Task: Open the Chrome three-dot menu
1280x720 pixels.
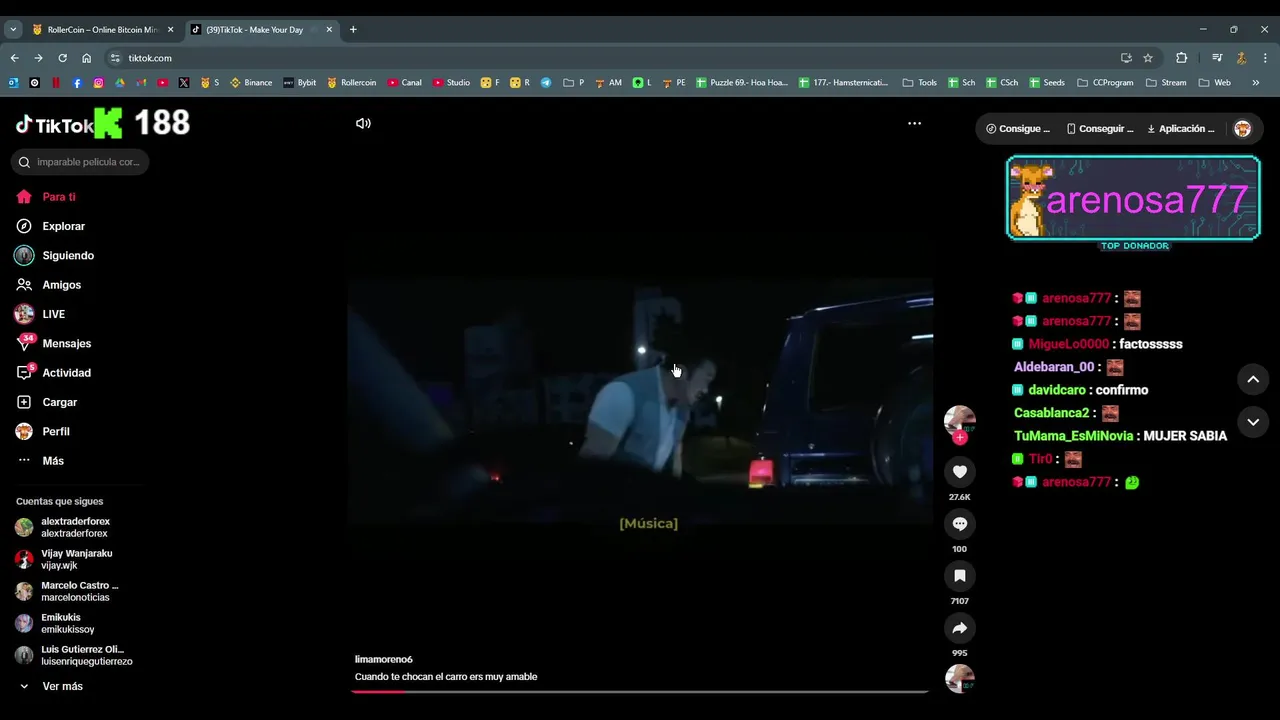Action: click(1266, 58)
